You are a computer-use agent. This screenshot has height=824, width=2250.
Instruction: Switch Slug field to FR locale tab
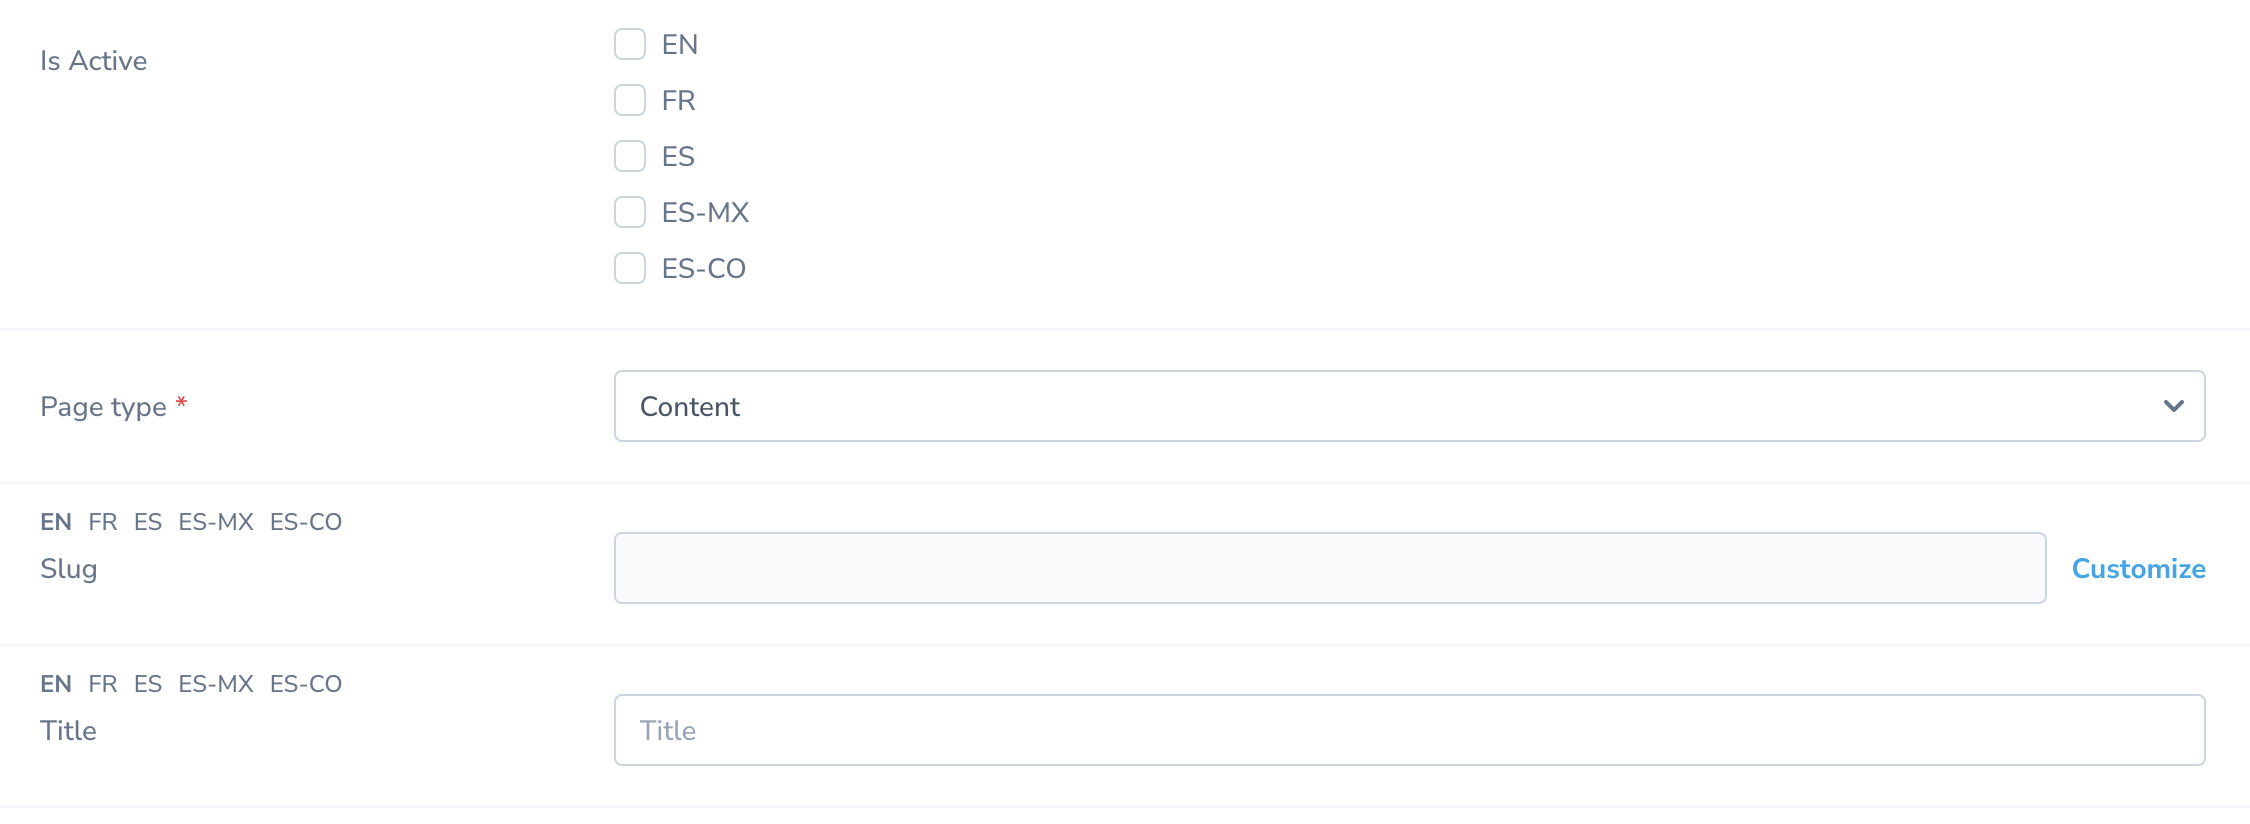[x=103, y=522]
